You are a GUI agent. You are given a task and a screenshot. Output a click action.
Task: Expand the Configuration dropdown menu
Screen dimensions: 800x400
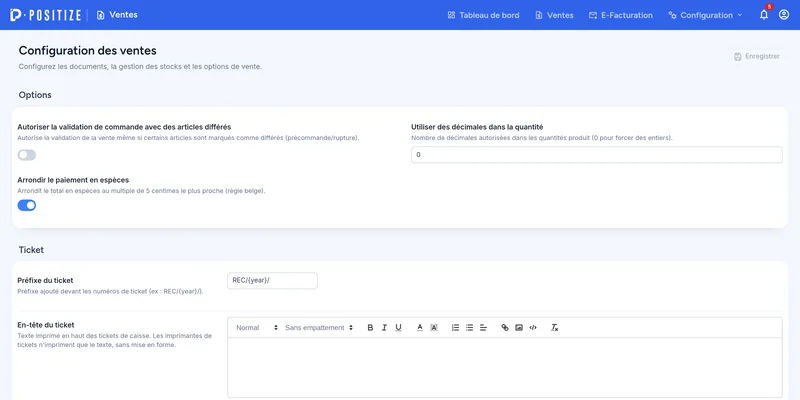(x=705, y=15)
